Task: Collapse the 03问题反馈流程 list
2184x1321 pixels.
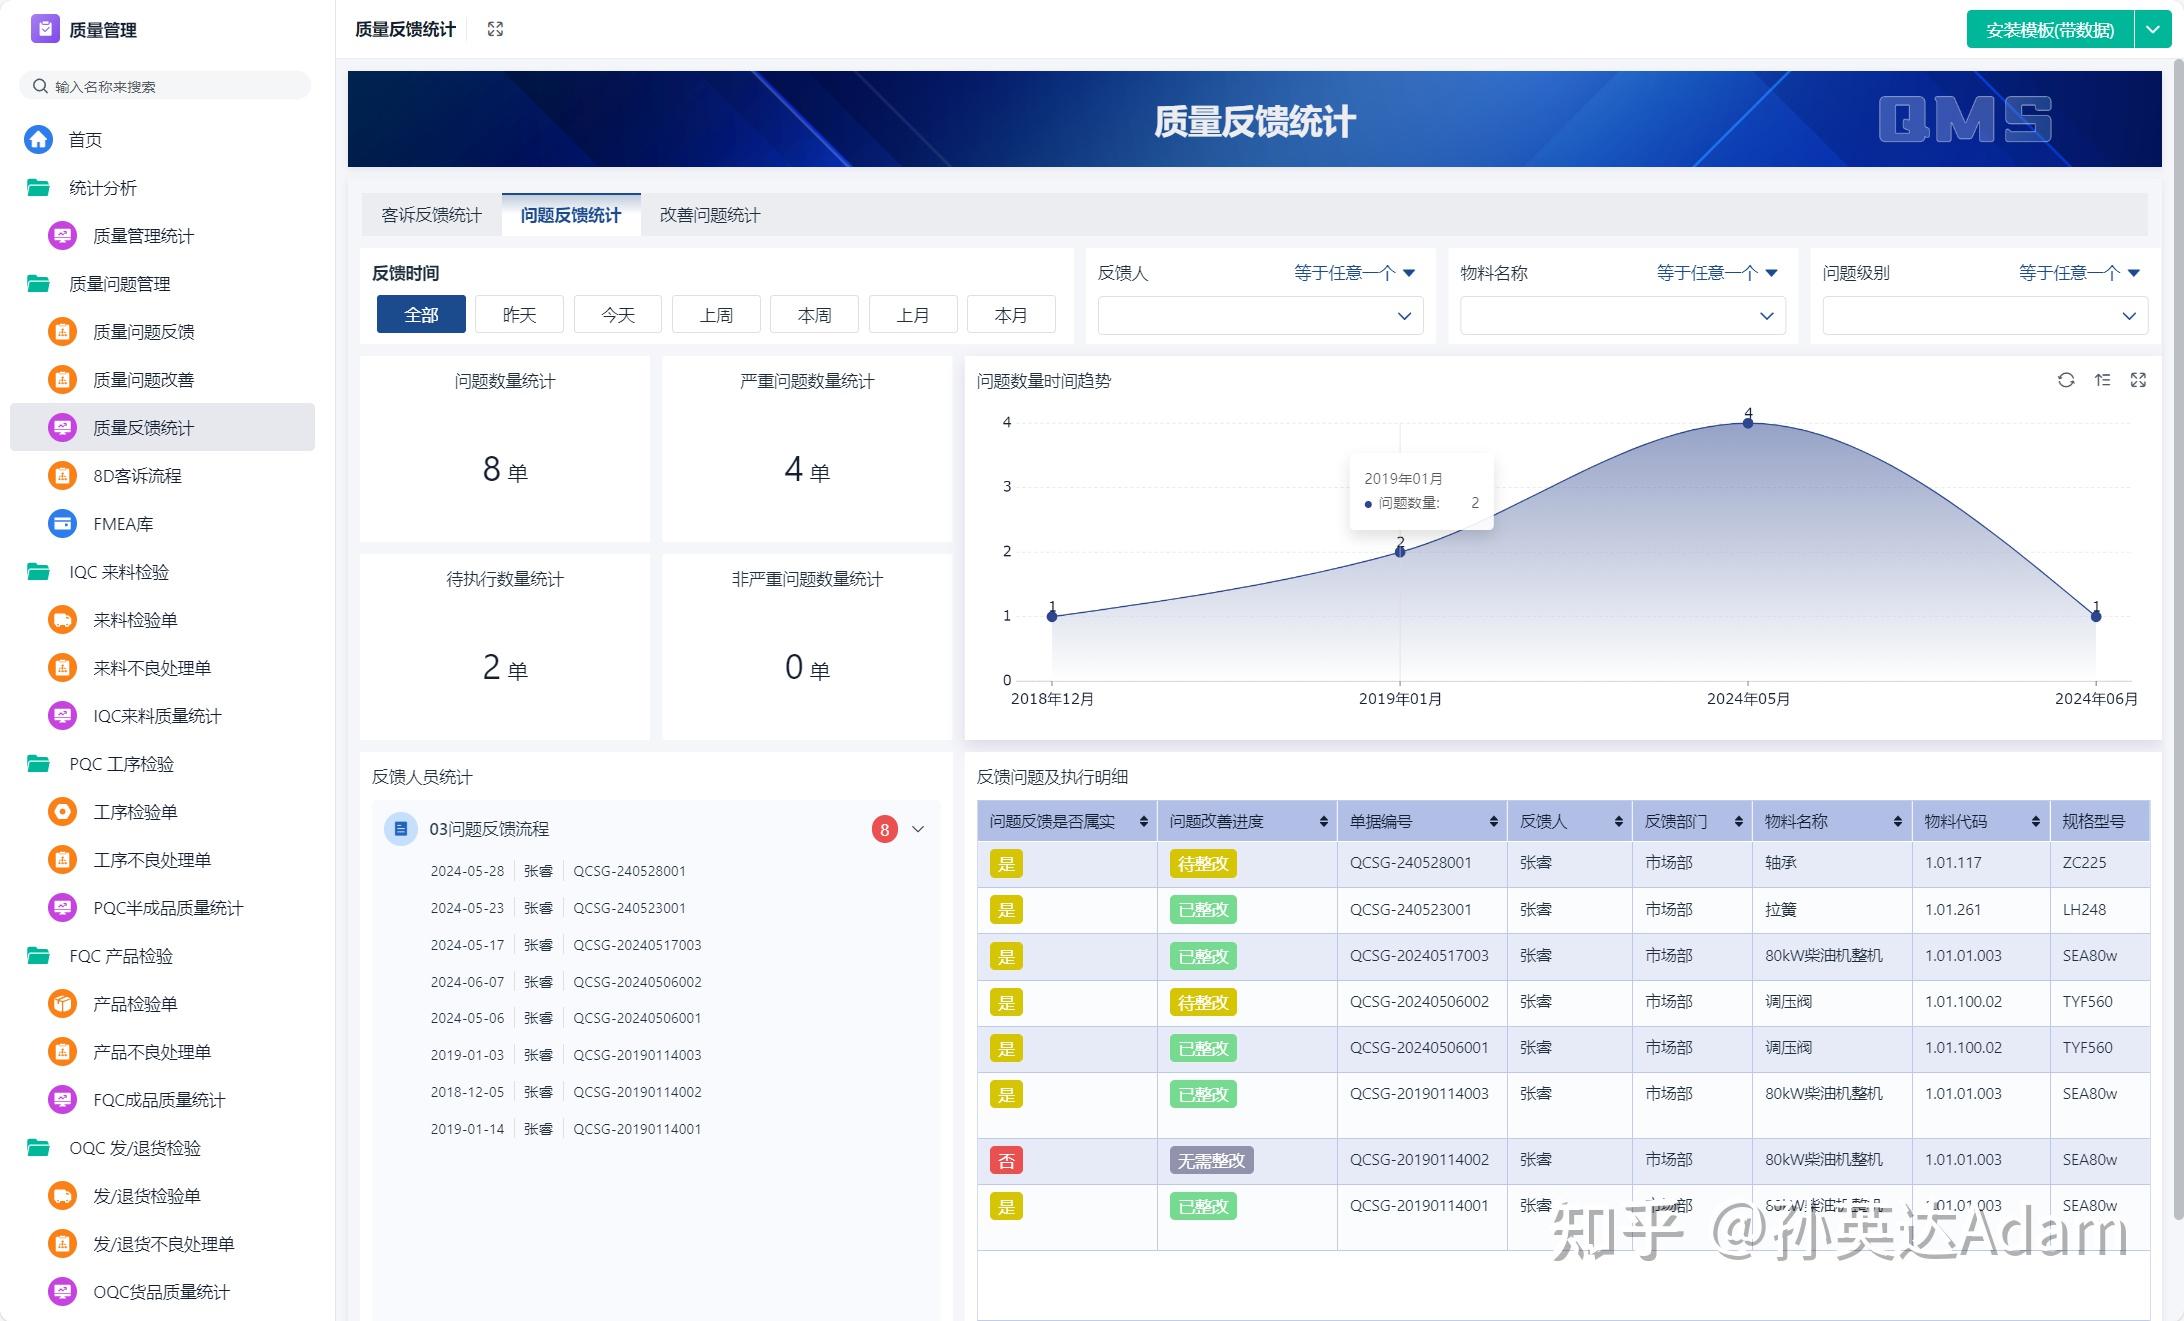Action: pos(917,828)
